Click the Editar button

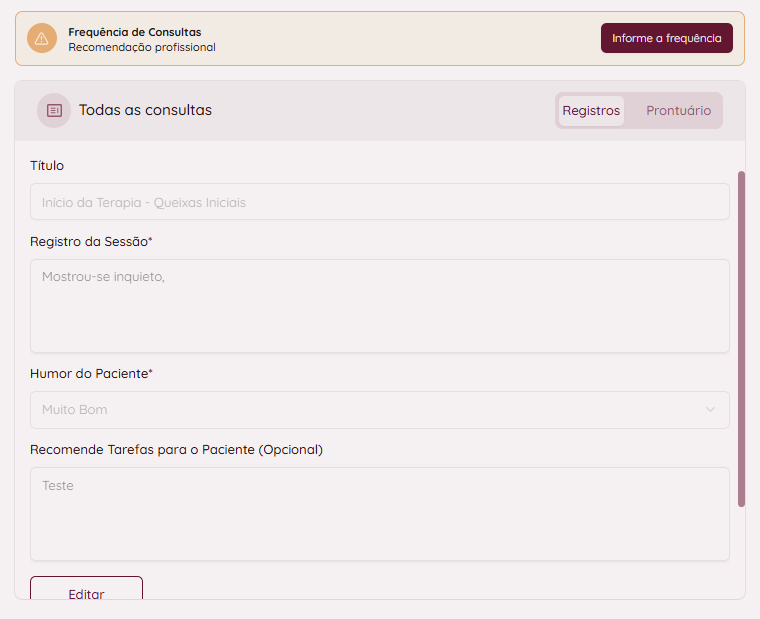click(x=86, y=591)
